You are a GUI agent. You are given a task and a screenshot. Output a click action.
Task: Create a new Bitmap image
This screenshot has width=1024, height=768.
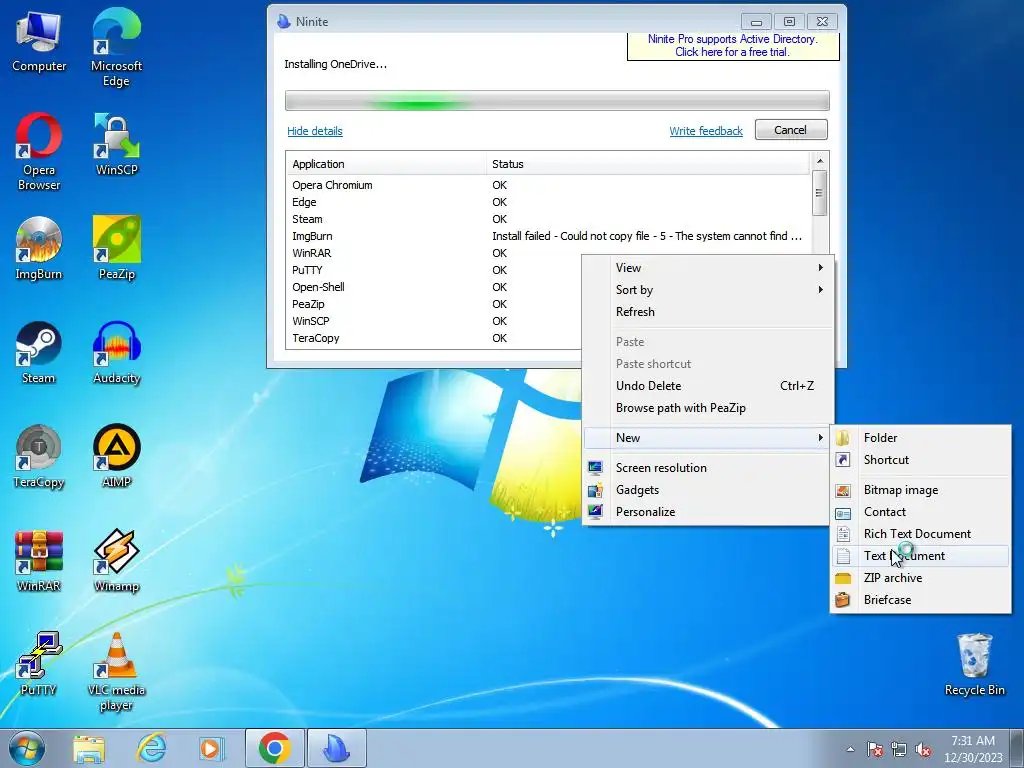[920, 490]
